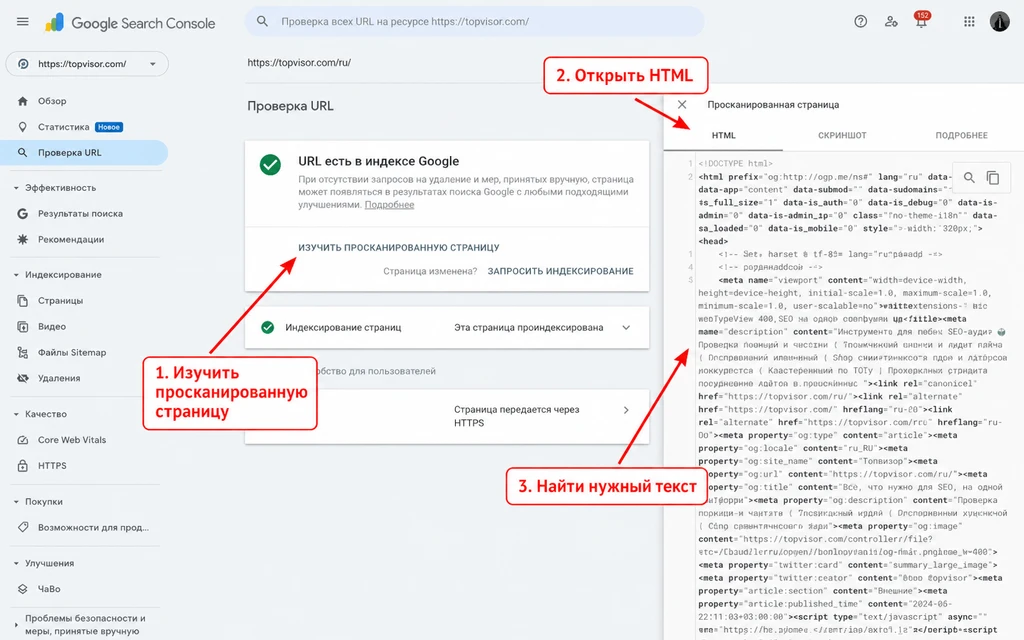This screenshot has height=640, width=1024.
Task: Open the HTTPS details row arrow
Action: click(x=626, y=410)
